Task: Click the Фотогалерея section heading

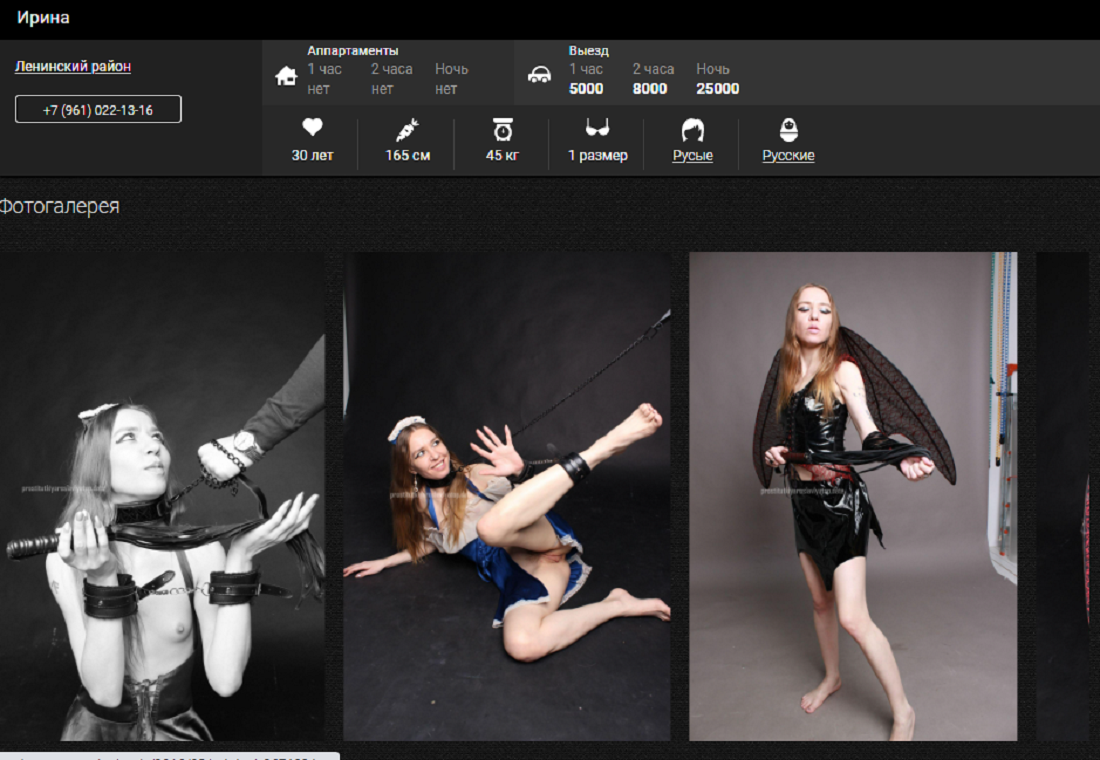Action: pyautogui.click(x=58, y=207)
